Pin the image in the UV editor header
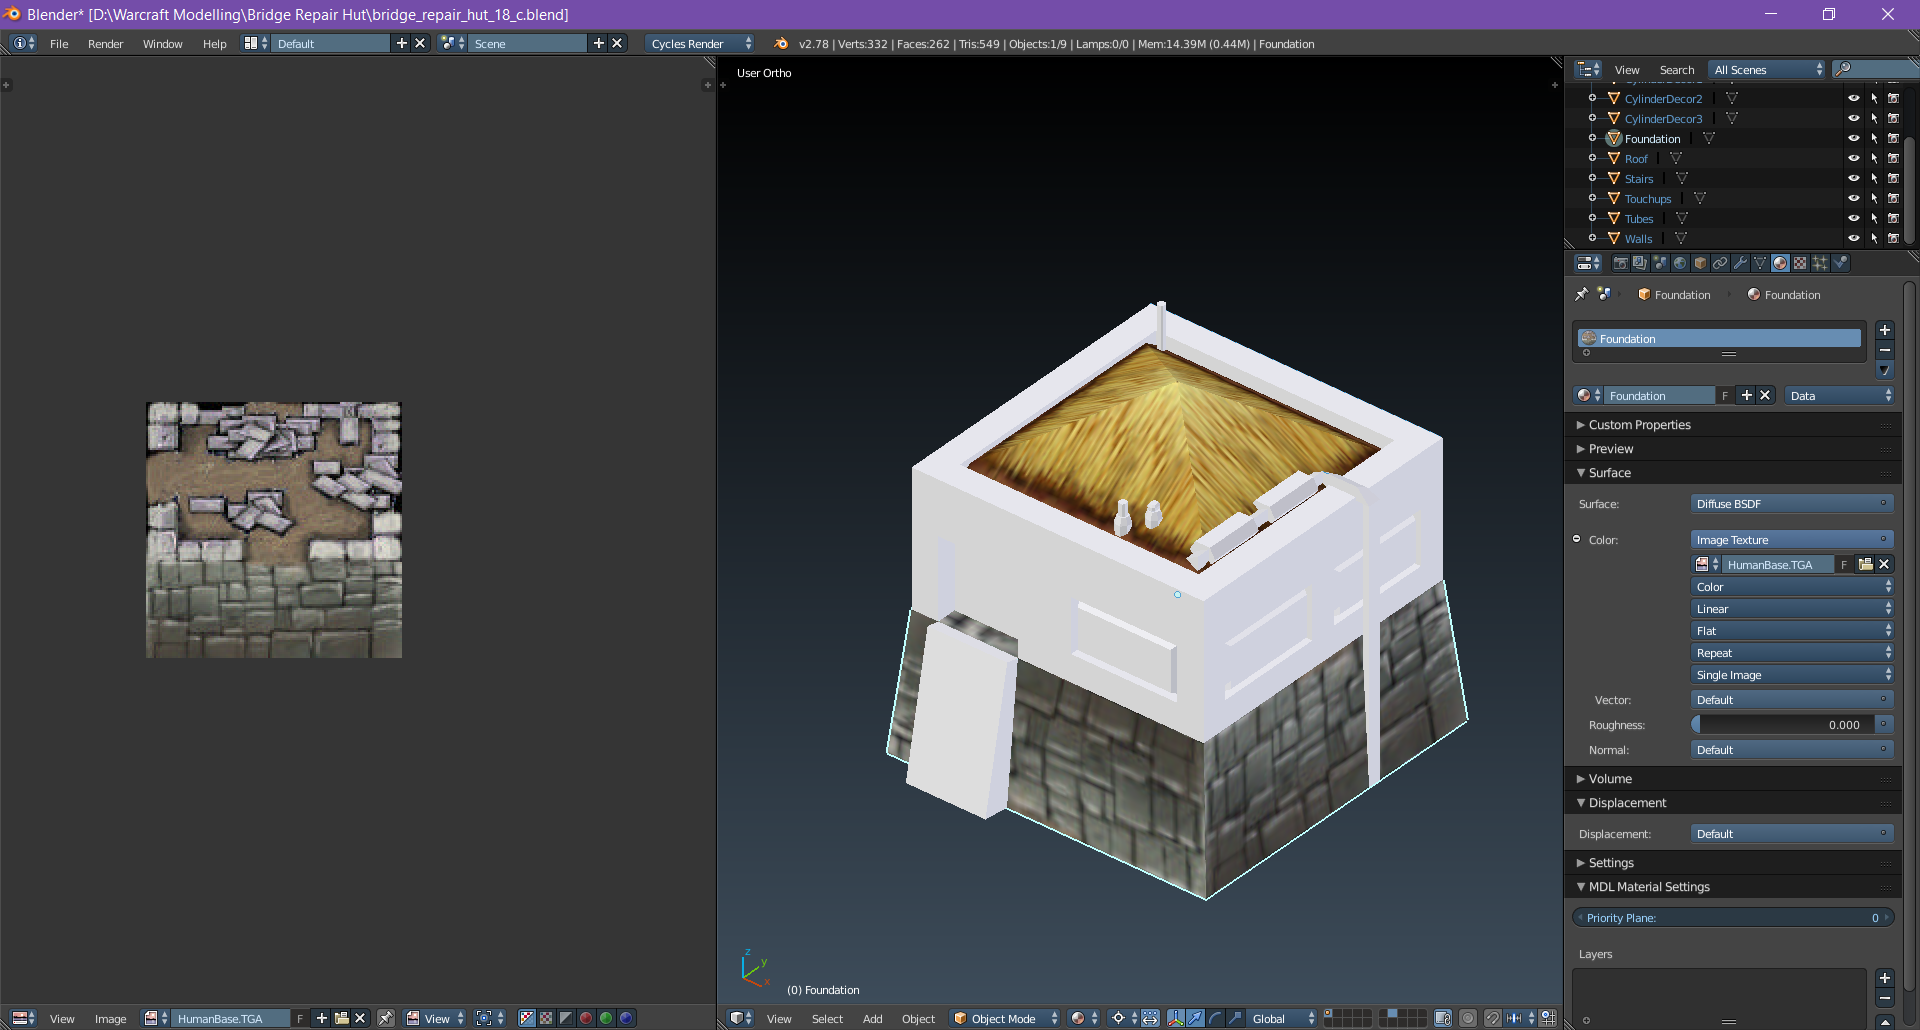The height and width of the screenshot is (1030, 1920). 386,1018
